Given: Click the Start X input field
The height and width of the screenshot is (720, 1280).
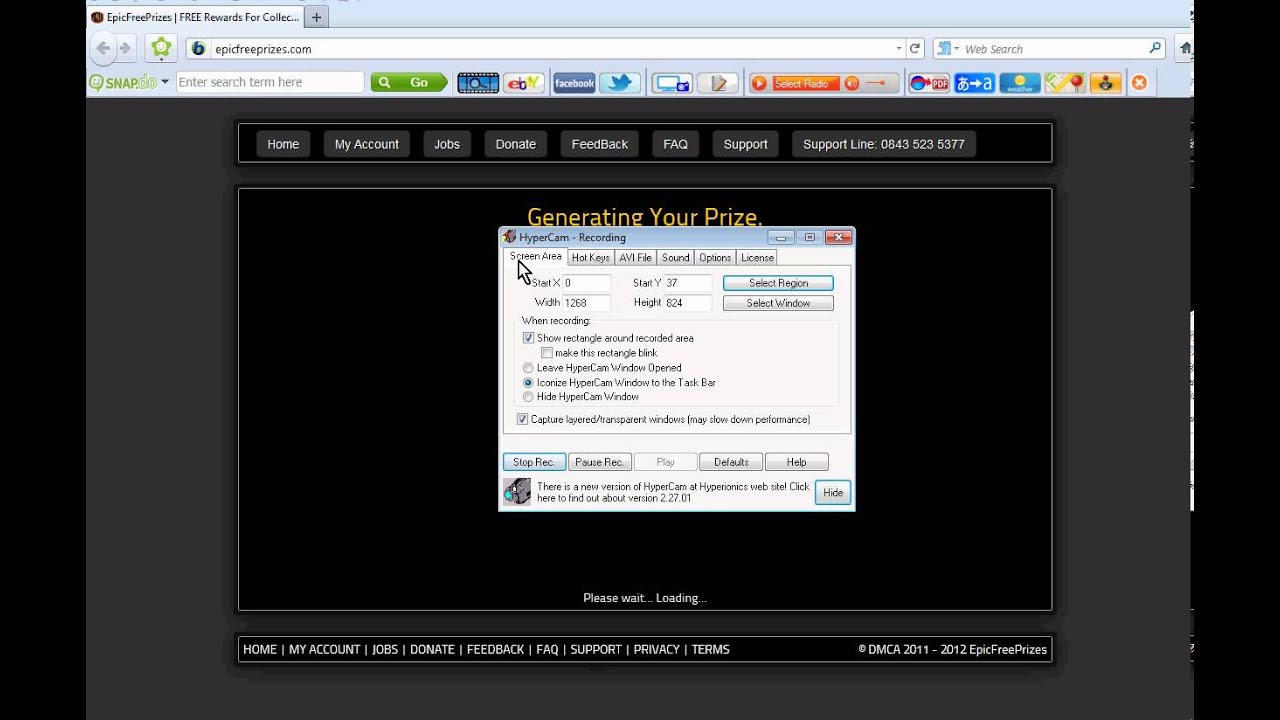Looking at the screenshot, I should click(x=586, y=283).
